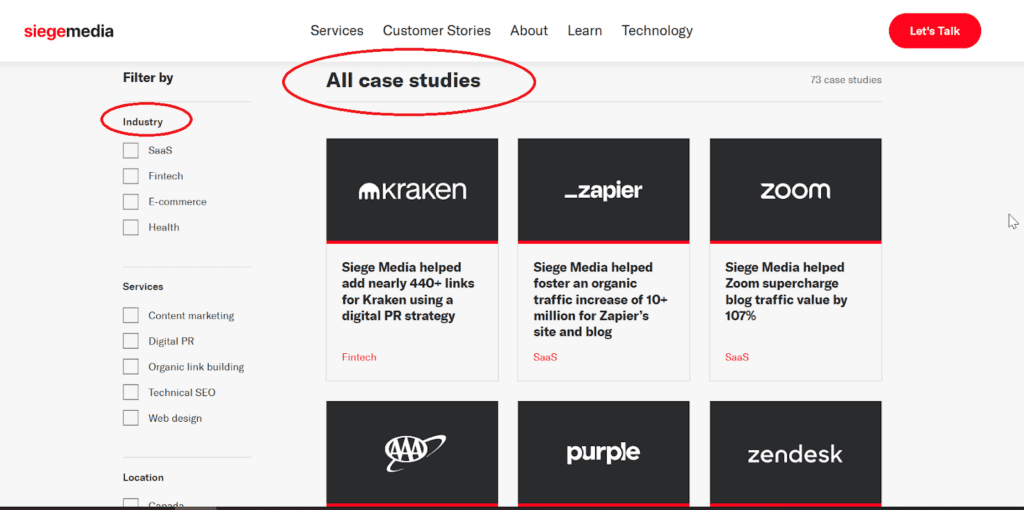The image size is (1024, 510).
Task: Open the Zoom logo card
Action: click(795, 190)
